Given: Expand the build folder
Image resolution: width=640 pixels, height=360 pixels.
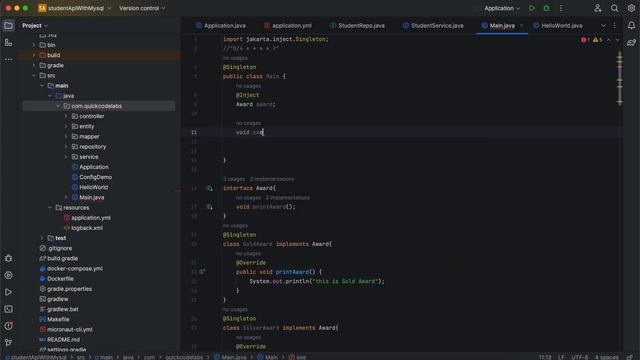Looking at the screenshot, I should (x=34, y=55).
